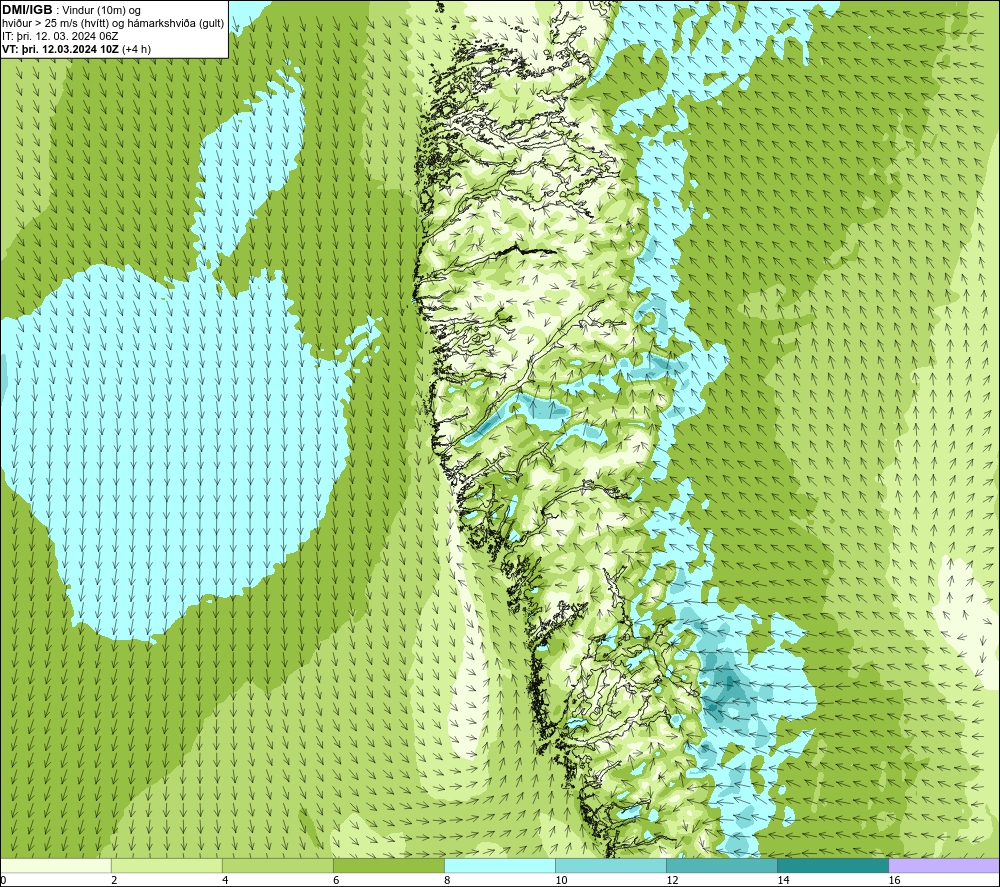This screenshot has width=1000, height=887.
Task: Click the 'hviður > 25 m/s (hvítt)' legend description
Action: coord(55,24)
